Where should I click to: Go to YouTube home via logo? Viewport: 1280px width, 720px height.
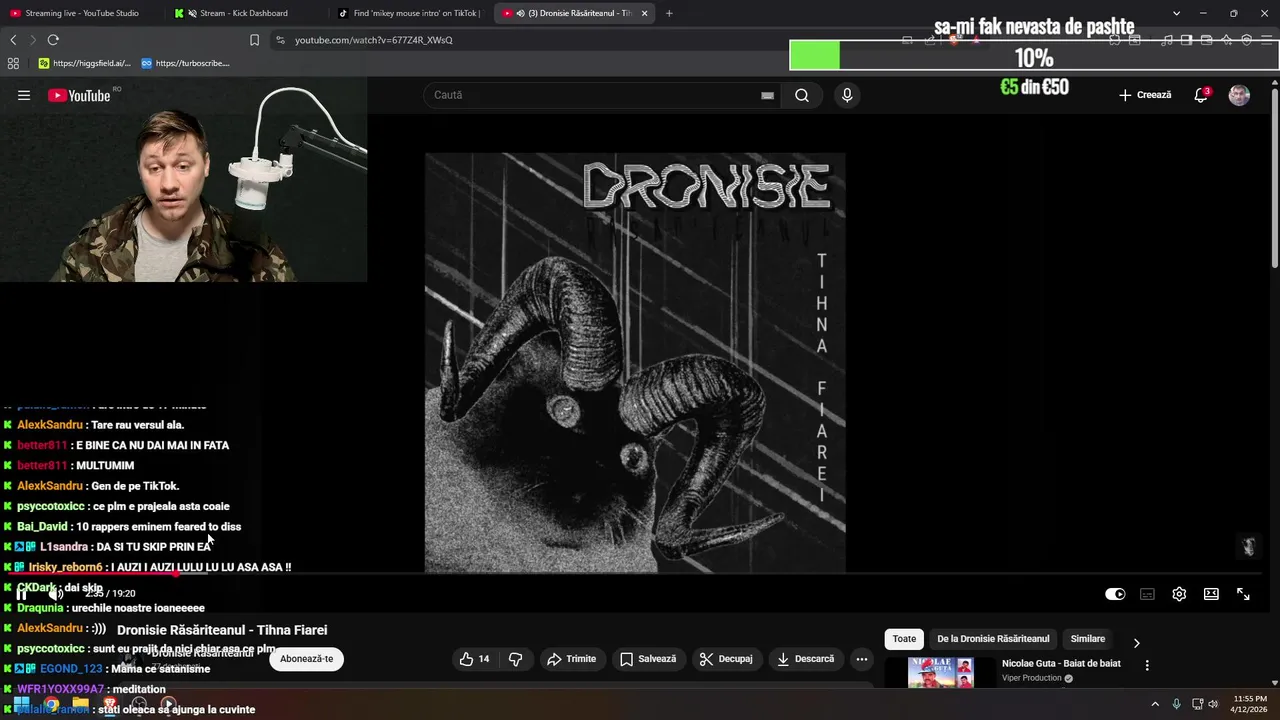[79, 95]
